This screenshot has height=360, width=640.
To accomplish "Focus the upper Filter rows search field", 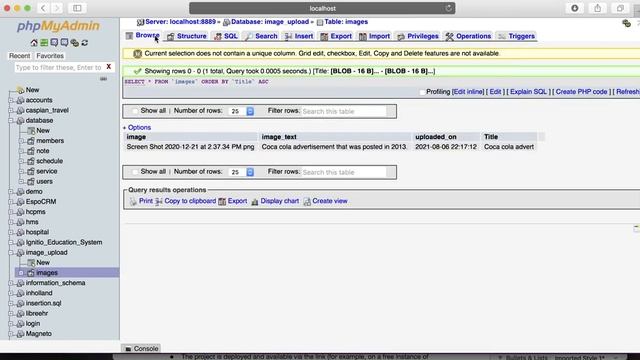I will click(x=344, y=111).
